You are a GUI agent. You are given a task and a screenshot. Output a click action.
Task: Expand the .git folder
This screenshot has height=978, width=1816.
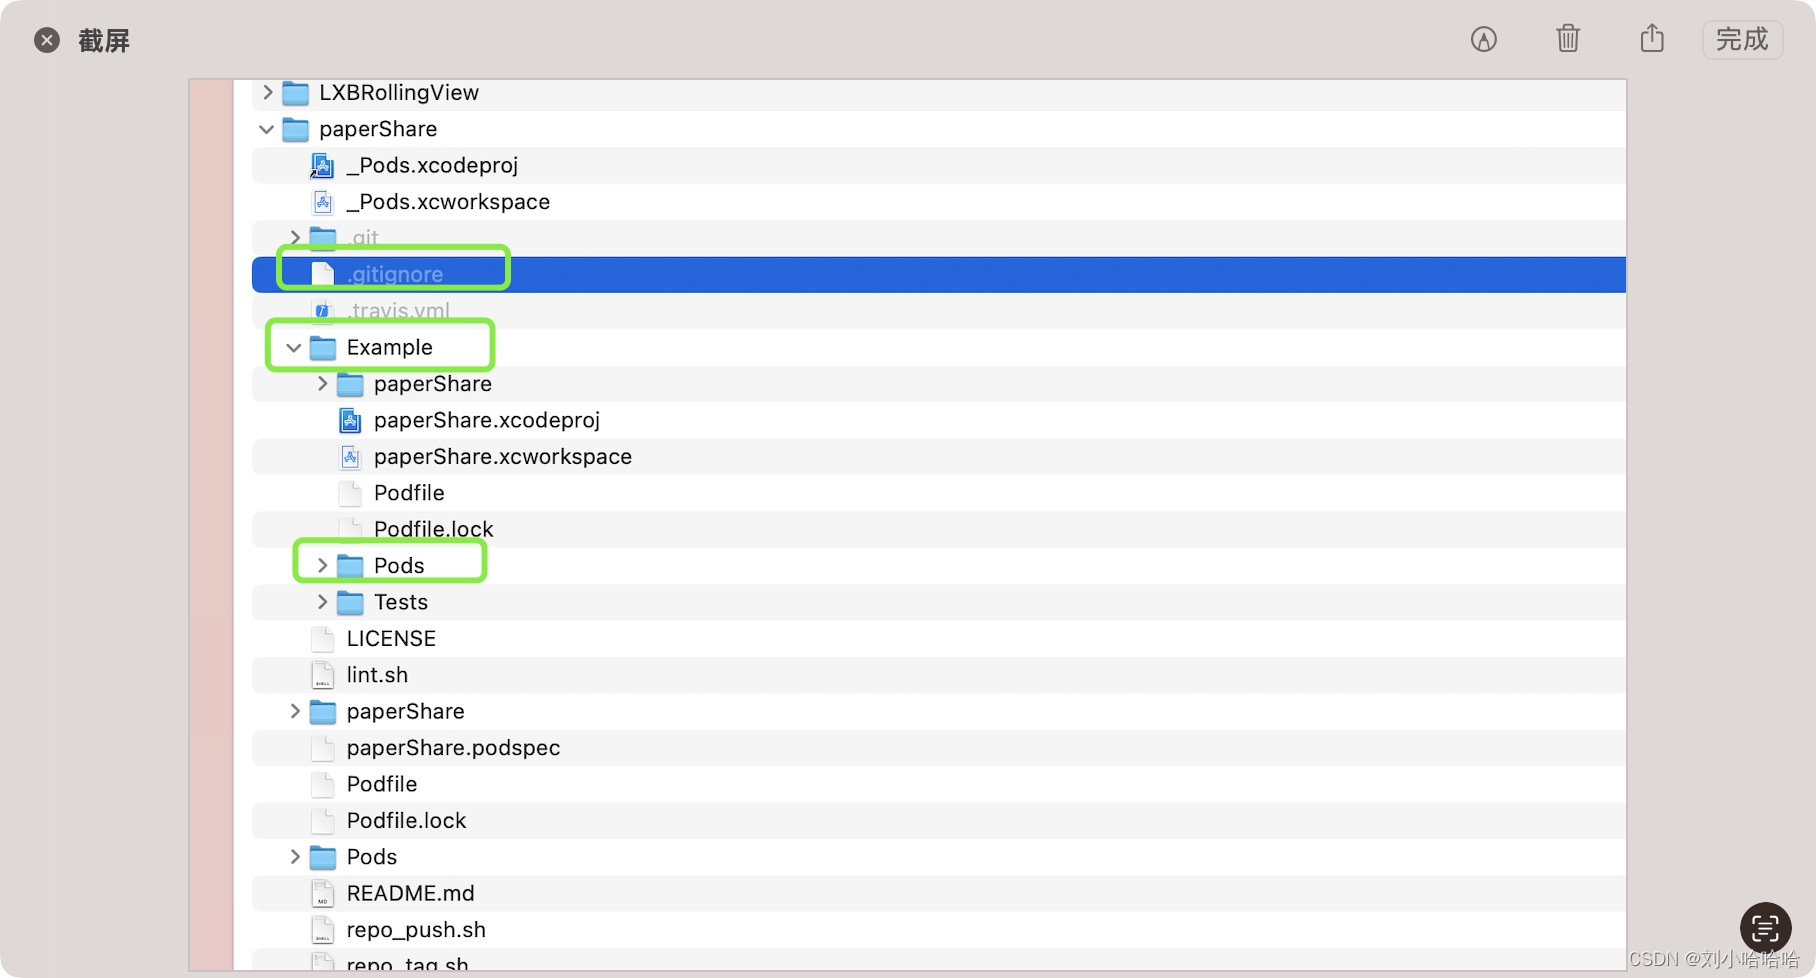[295, 238]
